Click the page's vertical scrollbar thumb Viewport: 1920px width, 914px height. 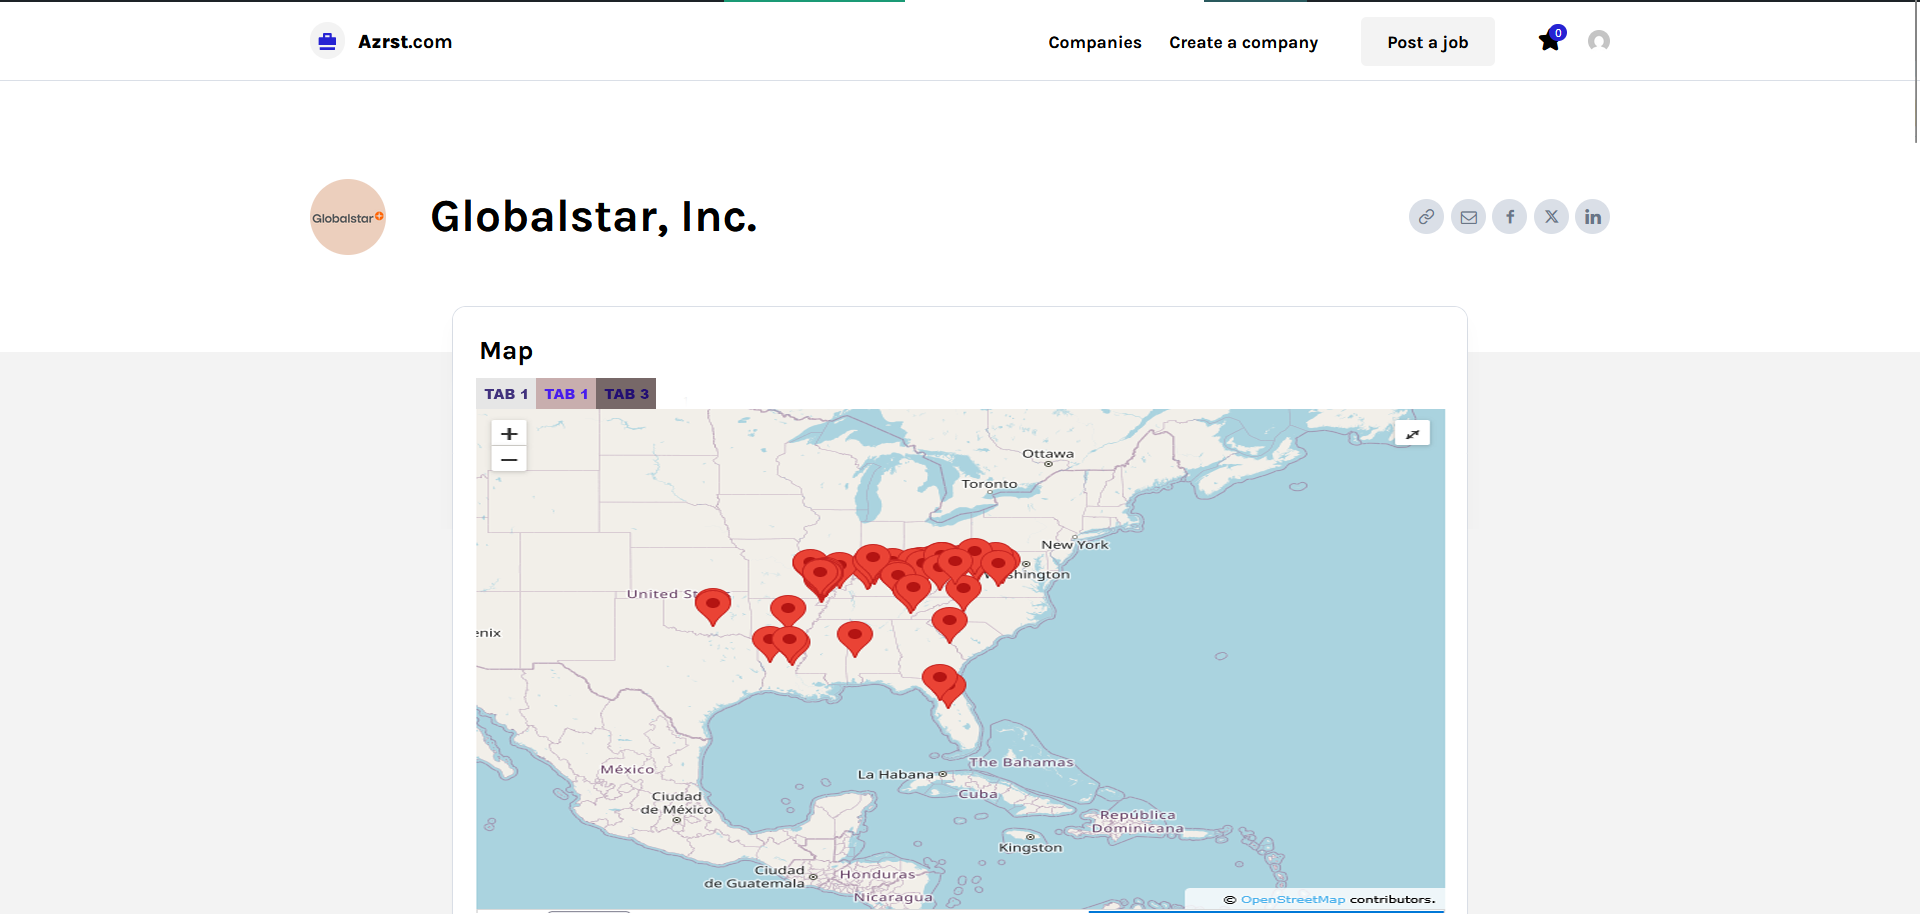coord(1916,72)
